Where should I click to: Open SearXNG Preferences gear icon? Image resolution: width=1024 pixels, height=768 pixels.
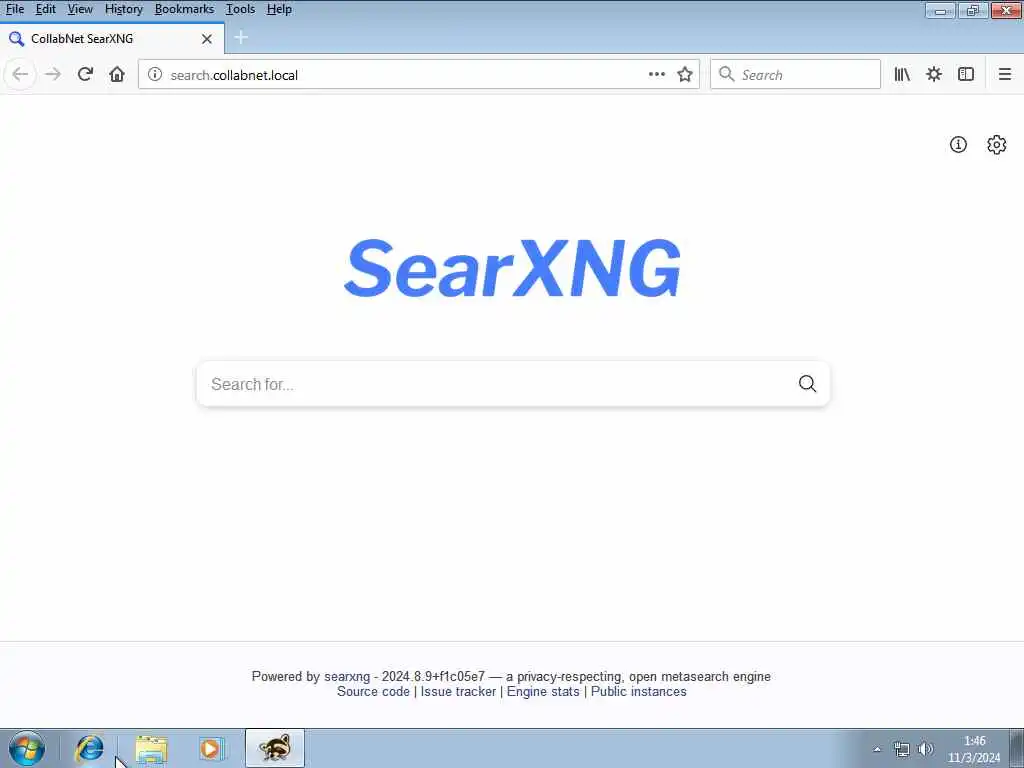click(997, 144)
